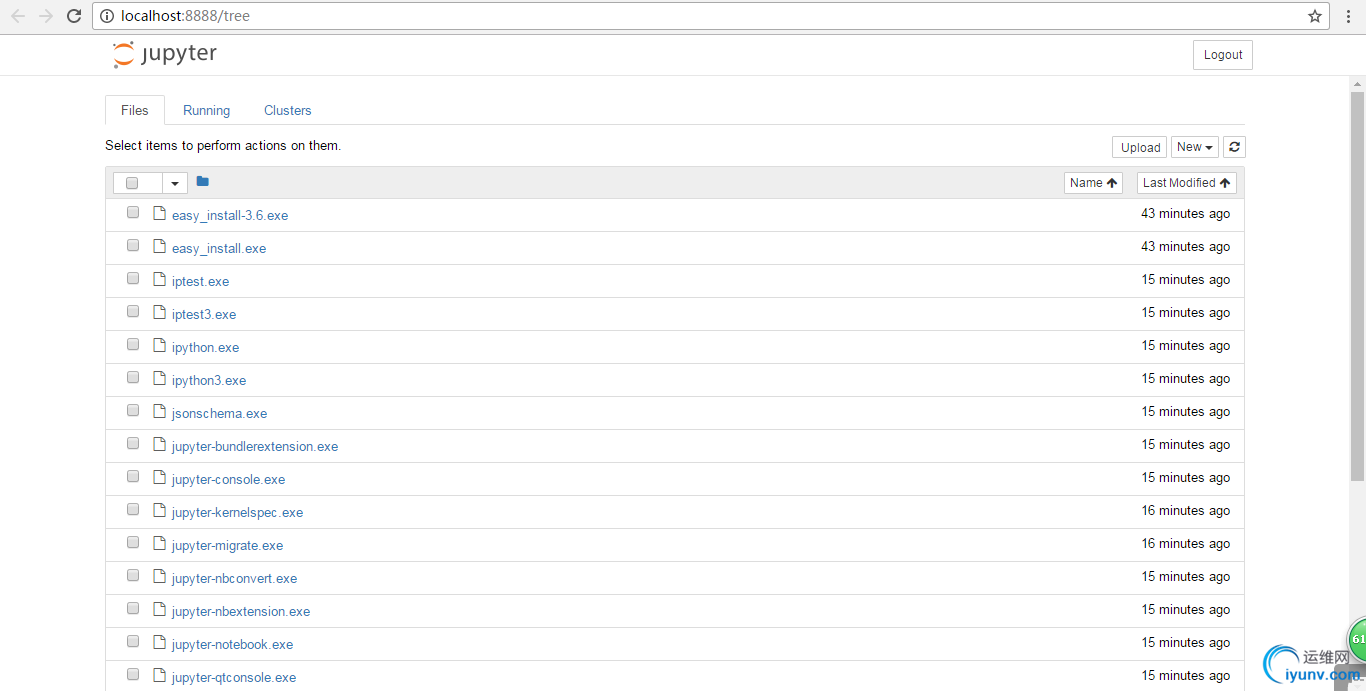Tick the checkbox next to jsonschema.exe

[x=133, y=410]
